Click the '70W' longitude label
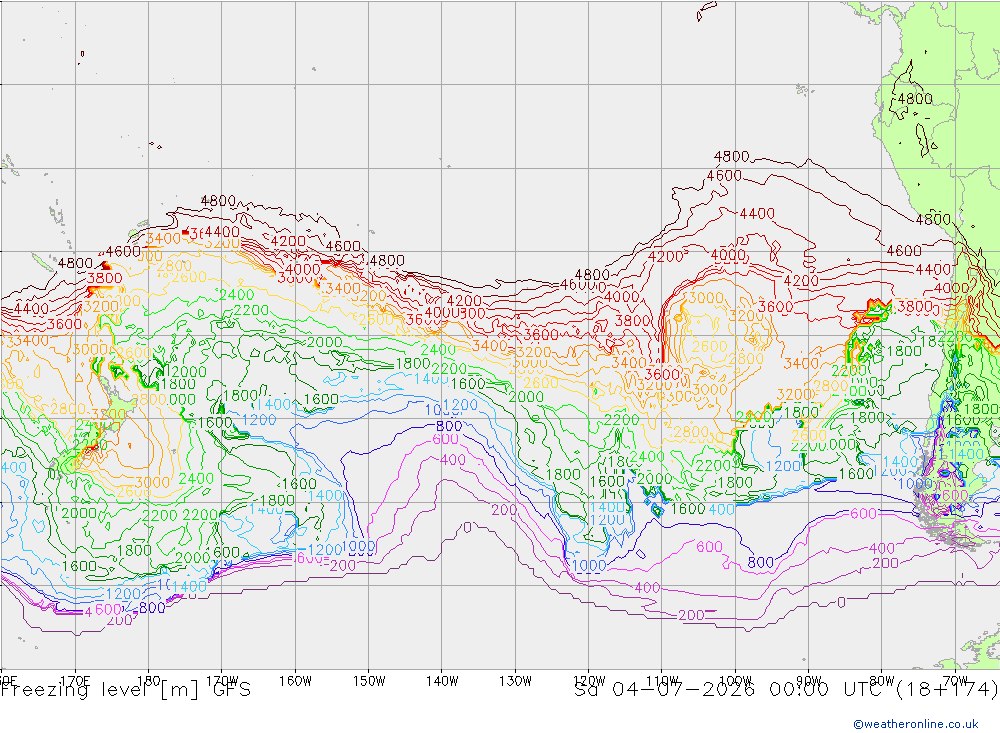 (x=955, y=681)
